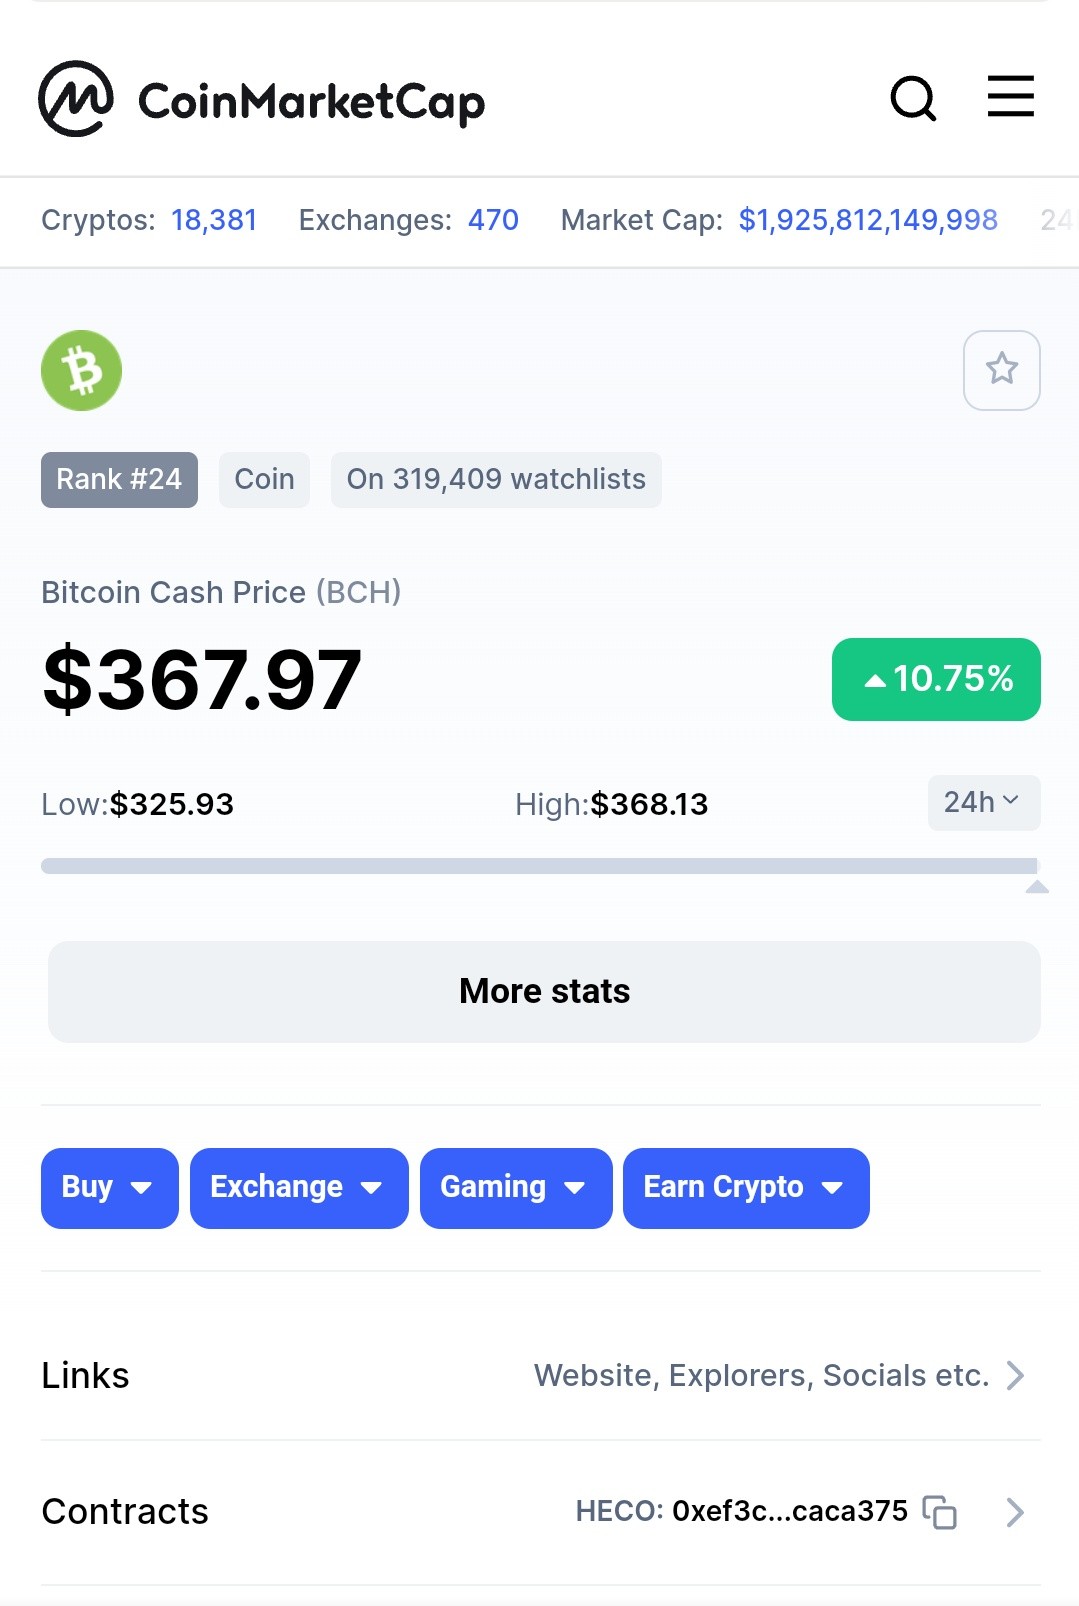The width and height of the screenshot is (1079, 1606).
Task: Open the search magnifier icon
Action: (913, 98)
